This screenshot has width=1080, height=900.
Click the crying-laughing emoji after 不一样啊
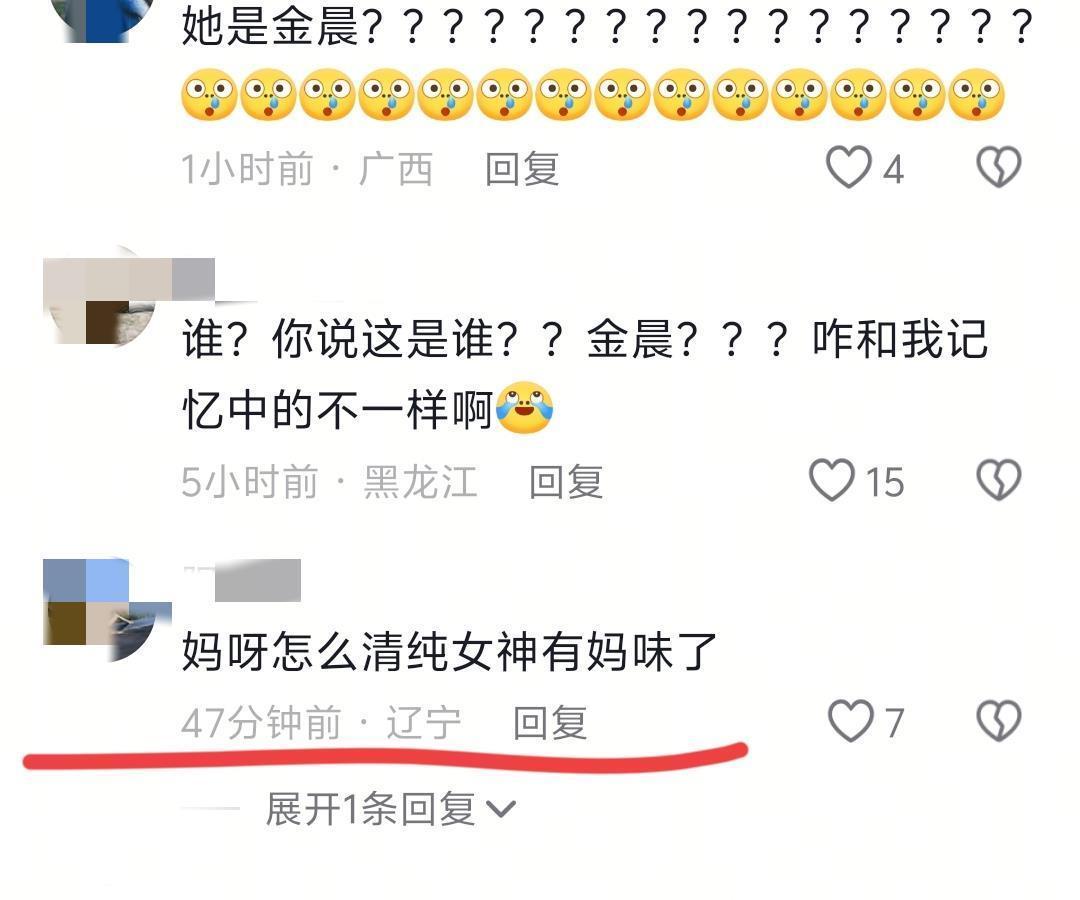coord(524,408)
